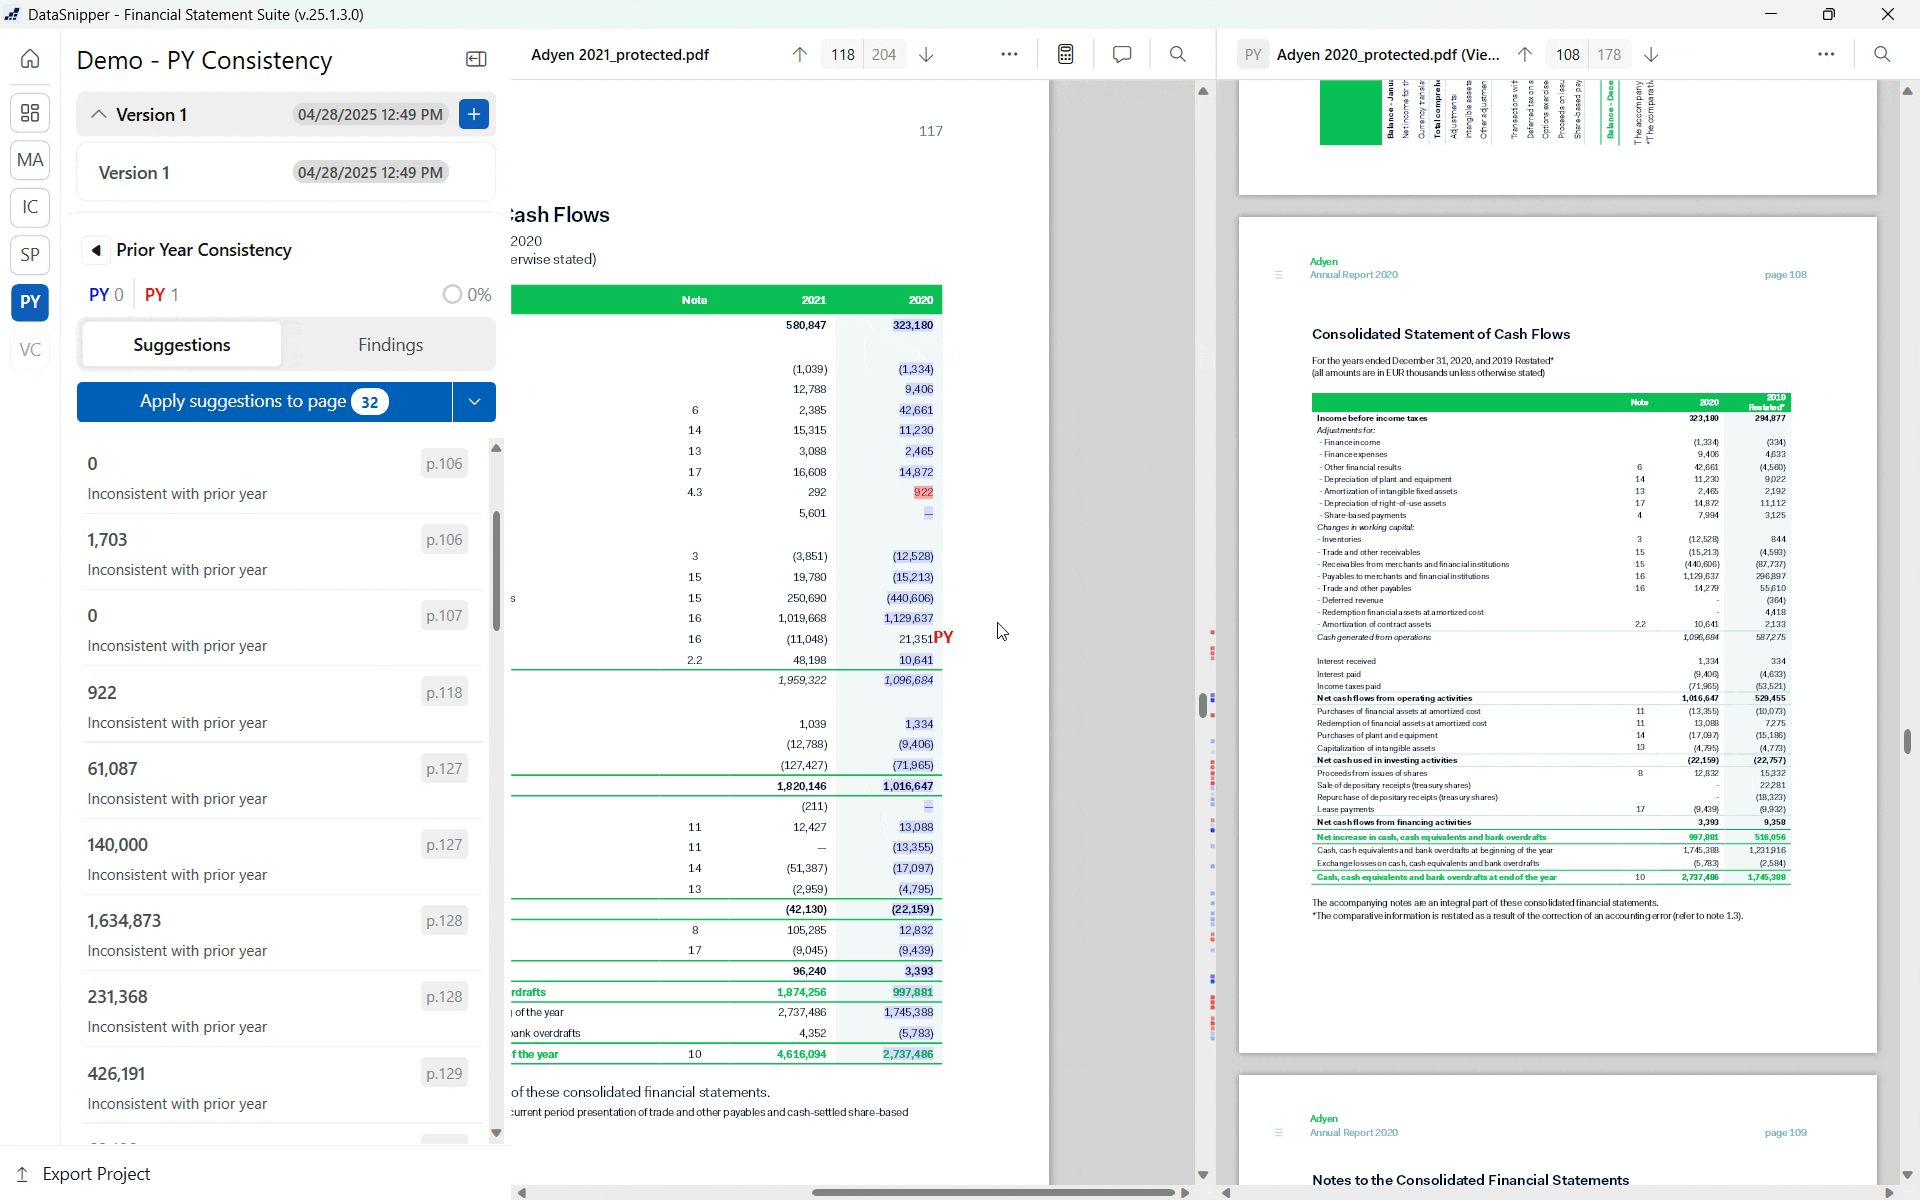1920x1200 pixels.
Task: Switch to the SP module
Action: pyautogui.click(x=30, y=255)
